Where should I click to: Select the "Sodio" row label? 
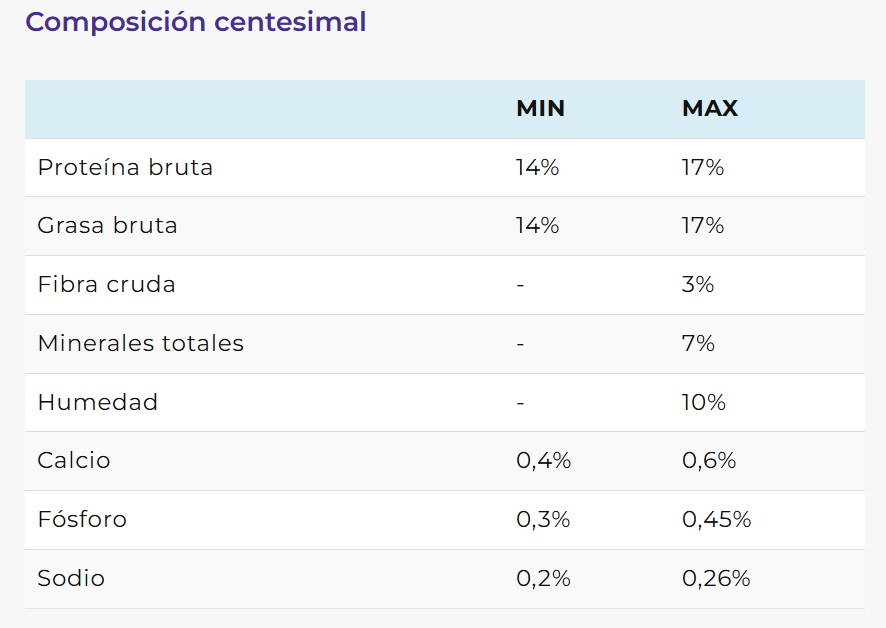pos(71,579)
